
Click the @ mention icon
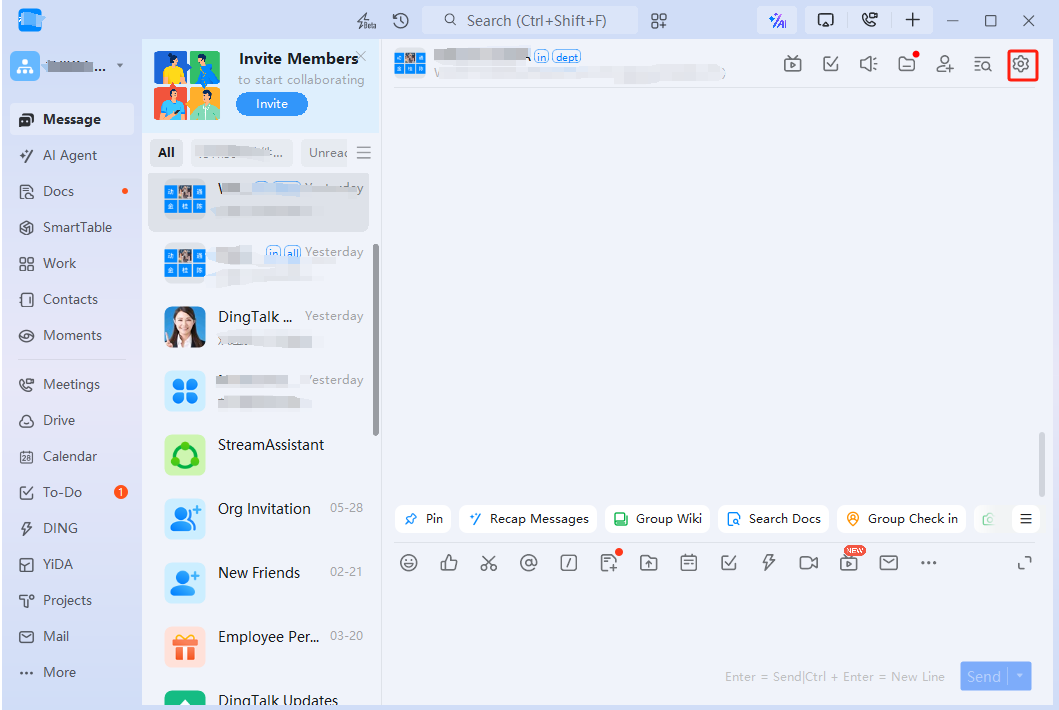click(x=528, y=563)
